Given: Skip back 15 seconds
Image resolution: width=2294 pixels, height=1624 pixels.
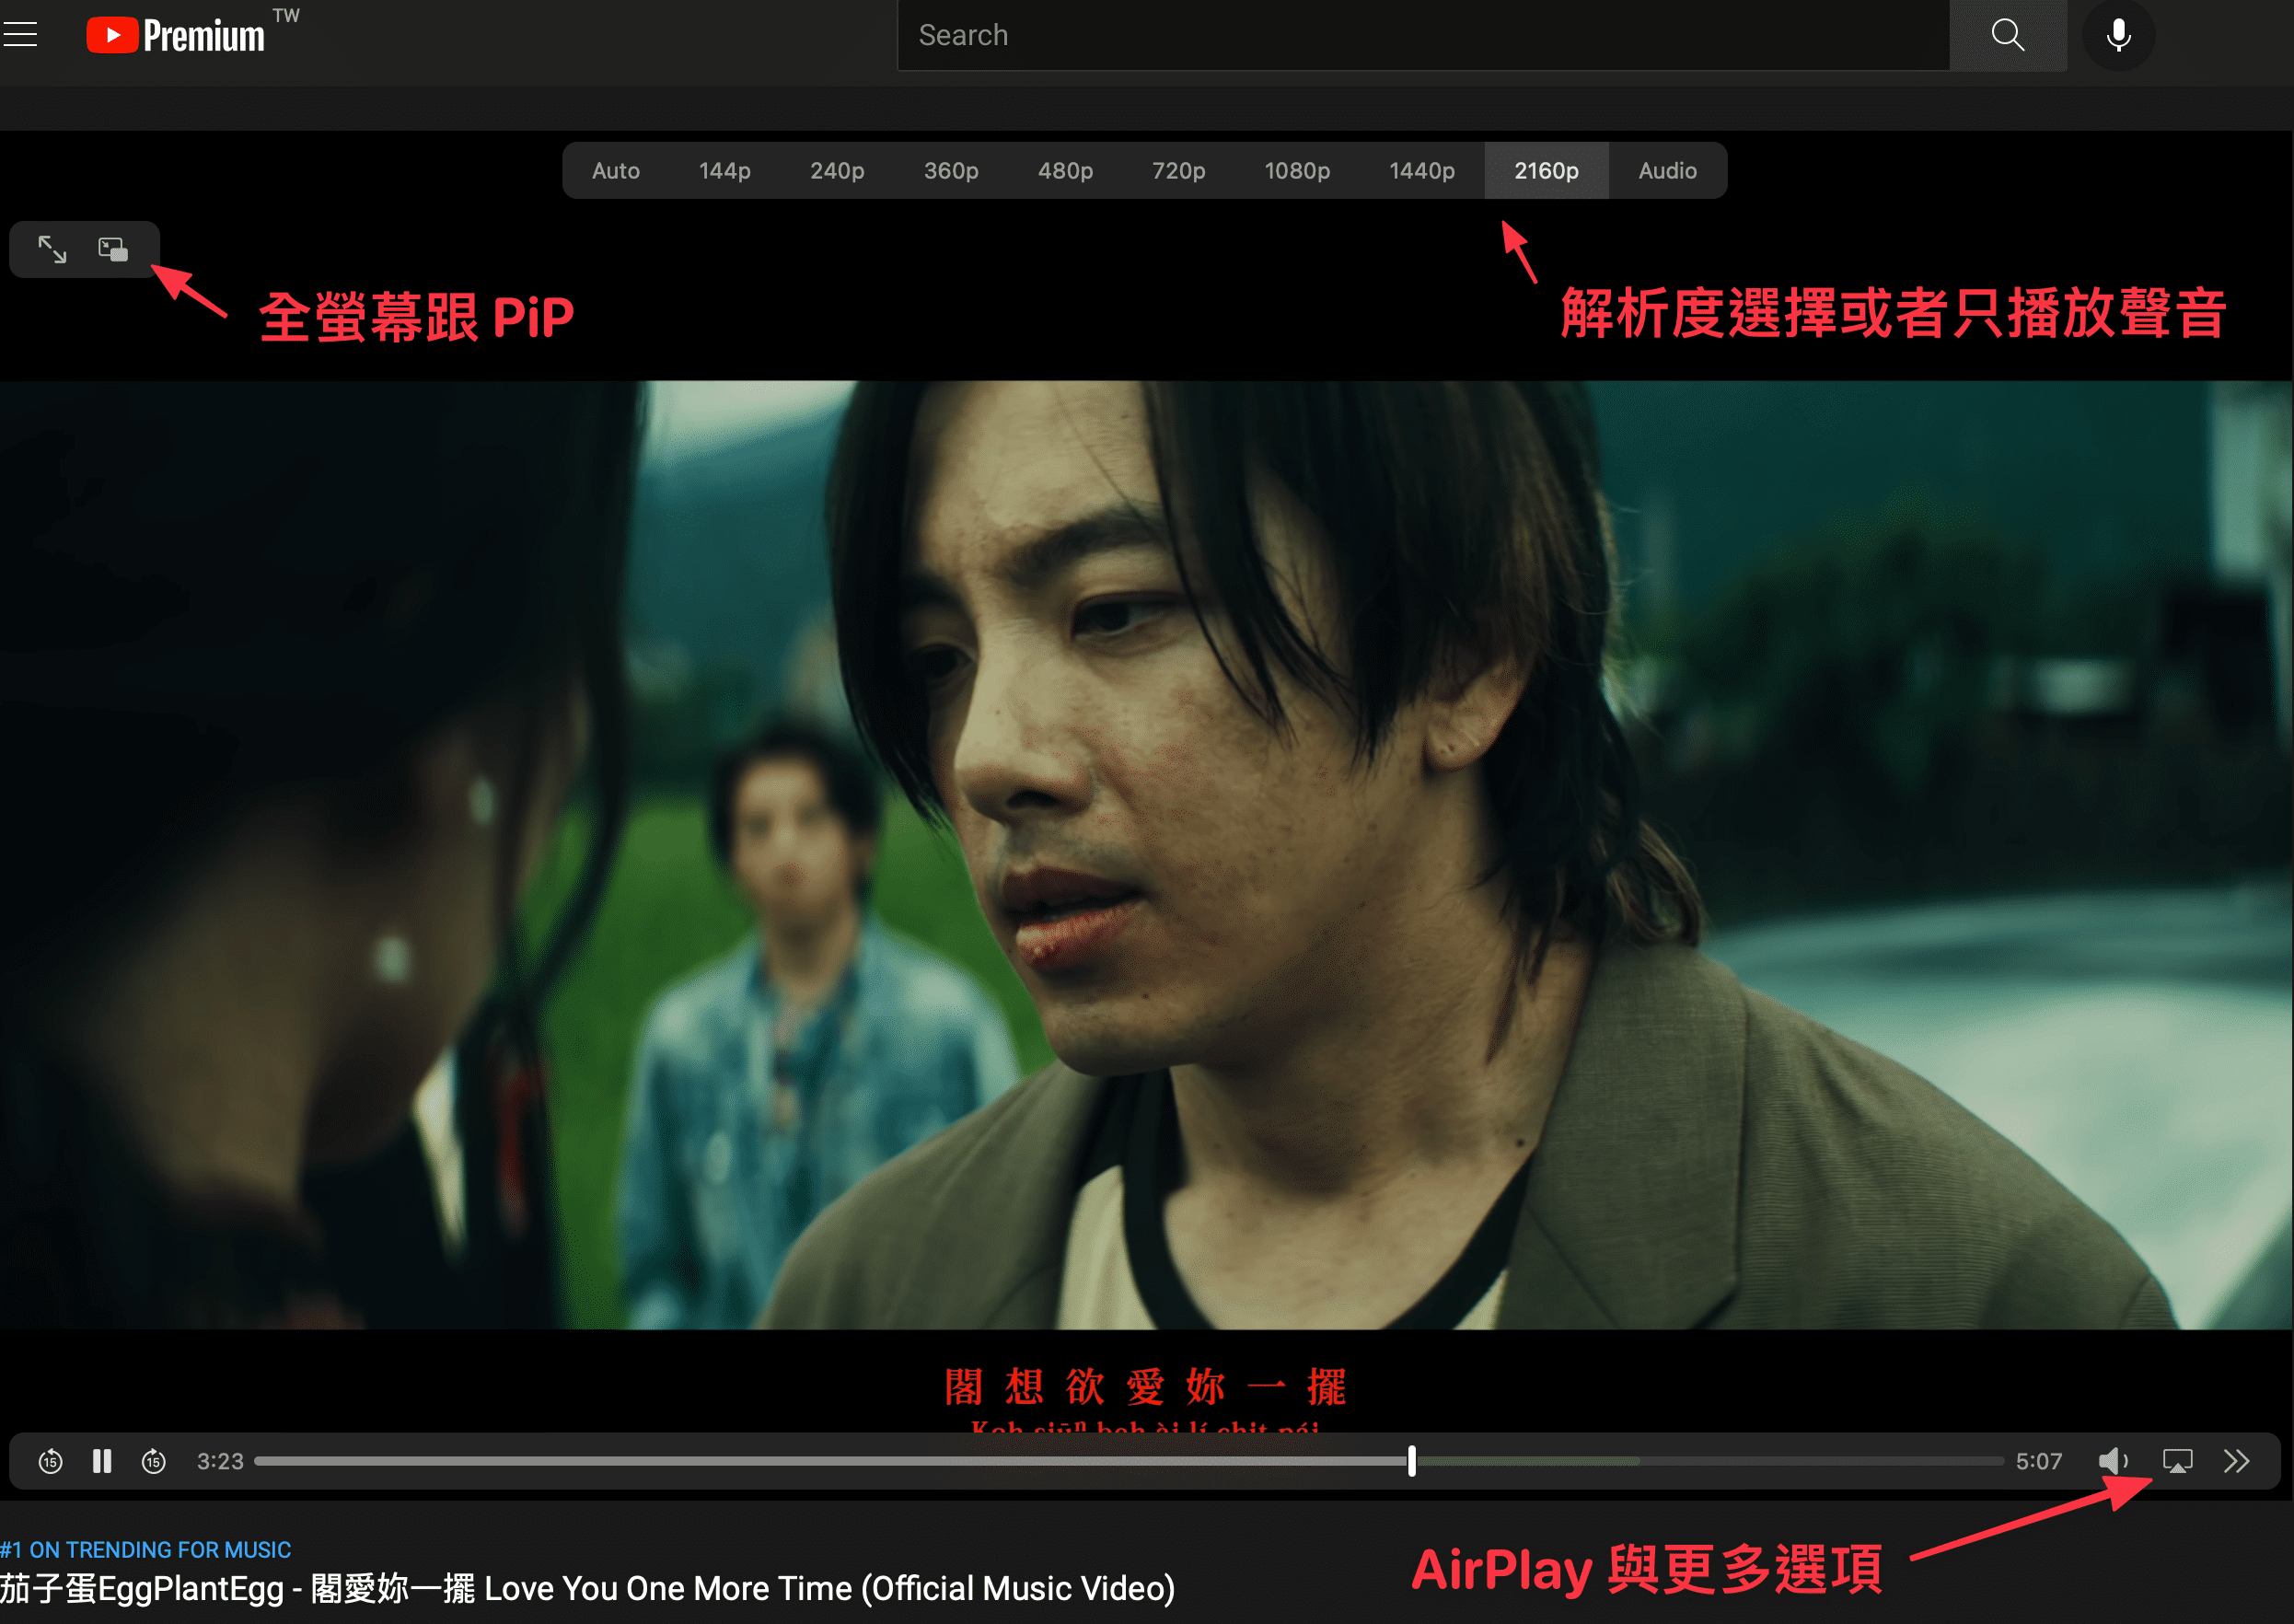Looking at the screenshot, I should pyautogui.click(x=50, y=1461).
